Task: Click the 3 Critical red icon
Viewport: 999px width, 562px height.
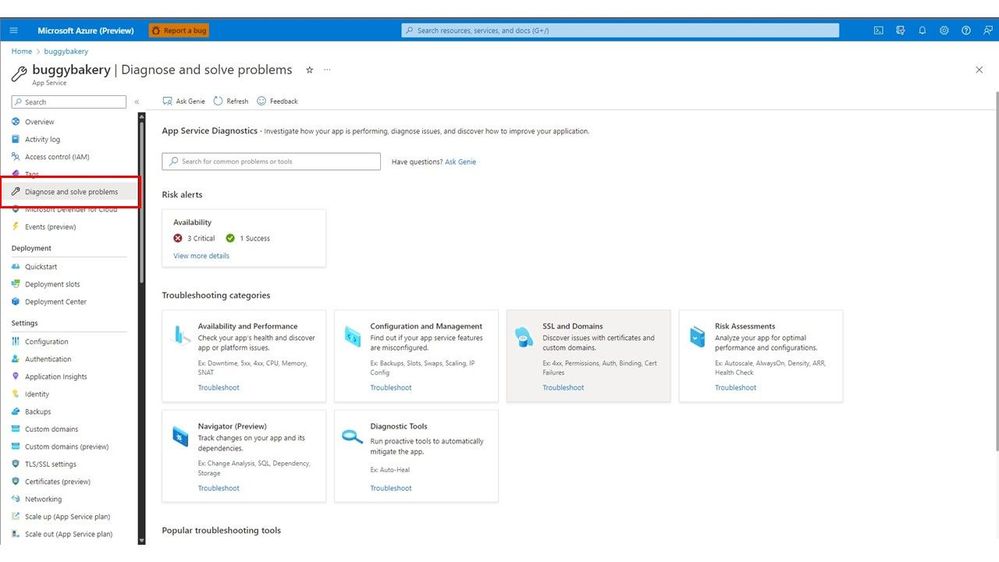Action: [x=178, y=238]
